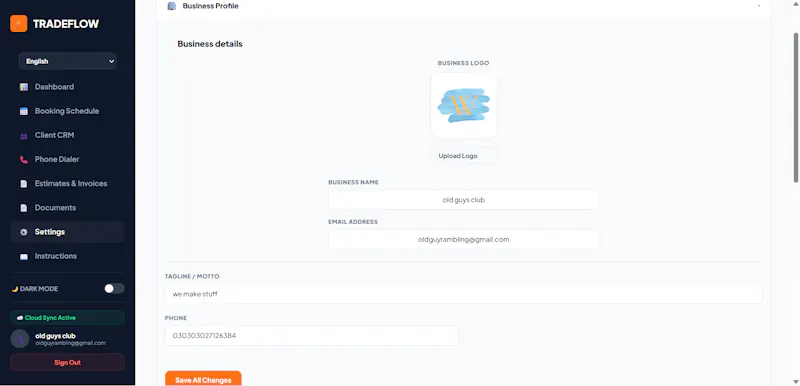Open Dashboard from the sidebar
Image resolution: width=800 pixels, height=386 pixels.
click(67, 87)
